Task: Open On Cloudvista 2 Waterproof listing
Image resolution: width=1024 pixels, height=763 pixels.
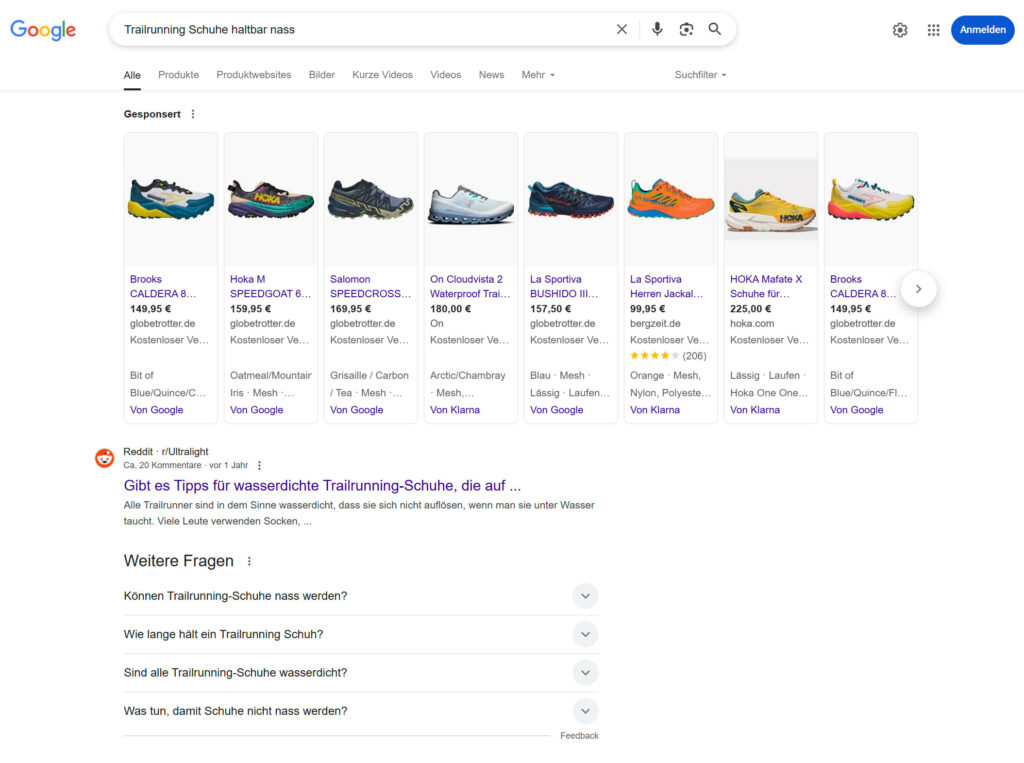Action: (x=470, y=286)
